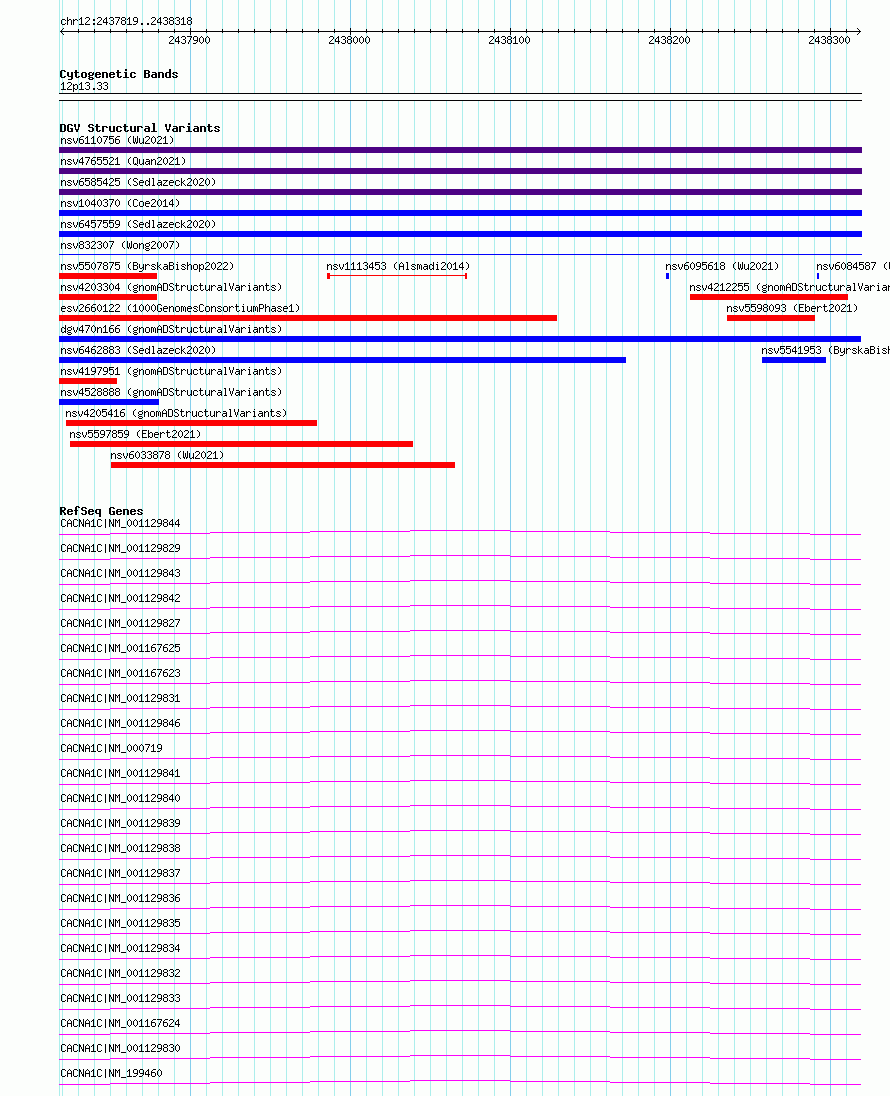Click DGV Structural Variants track heading

[140, 128]
